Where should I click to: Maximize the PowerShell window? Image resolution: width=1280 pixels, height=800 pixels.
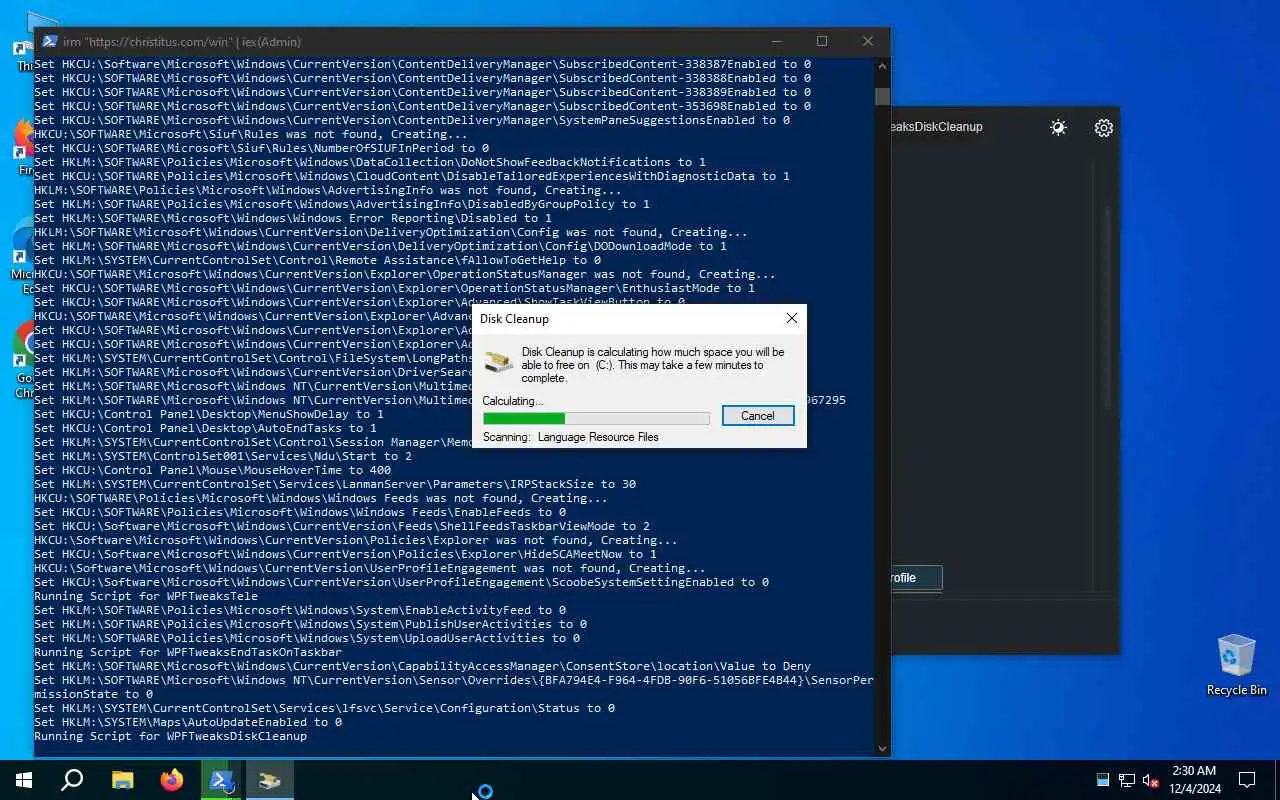[x=822, y=41]
